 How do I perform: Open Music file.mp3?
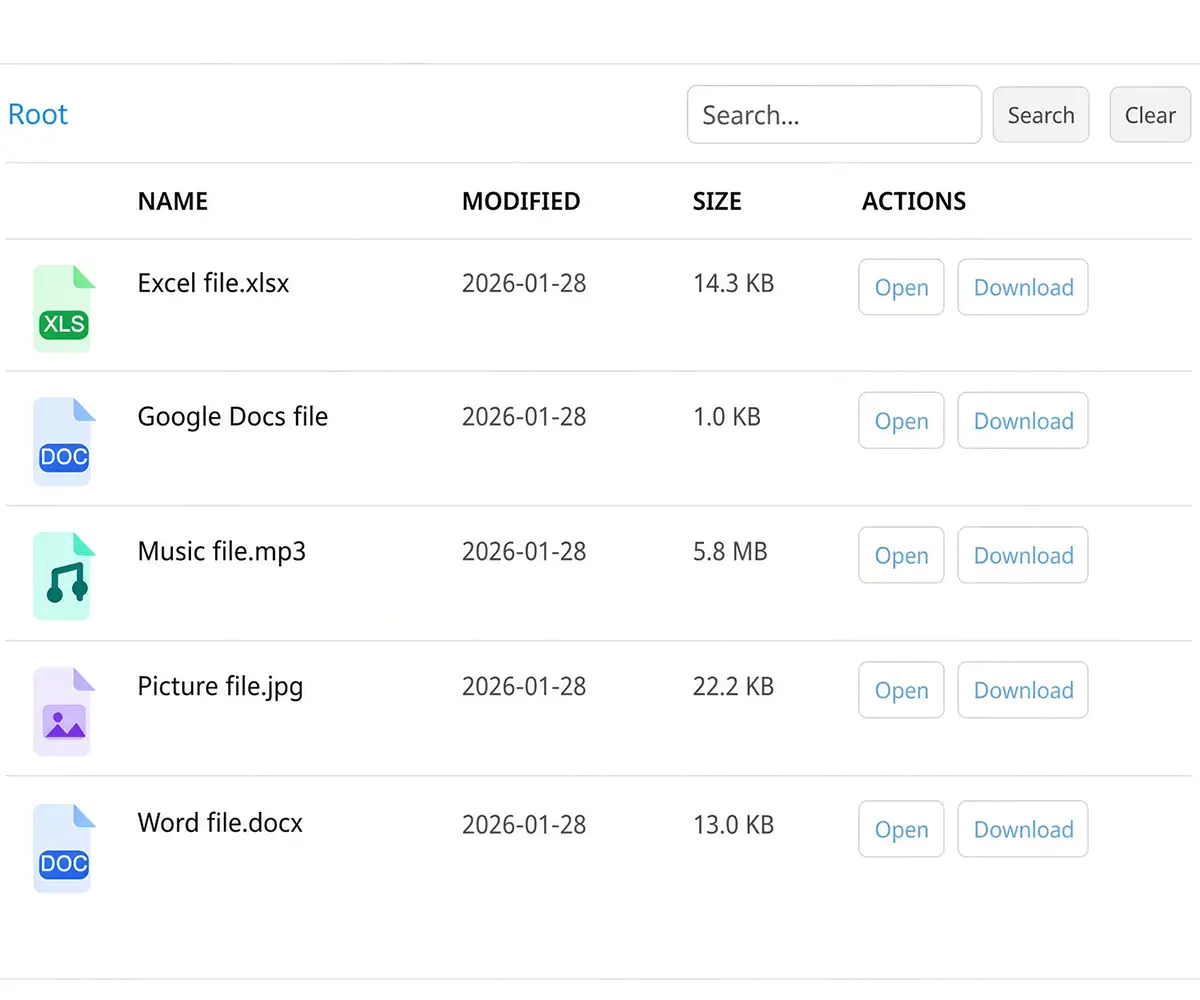[x=901, y=555]
